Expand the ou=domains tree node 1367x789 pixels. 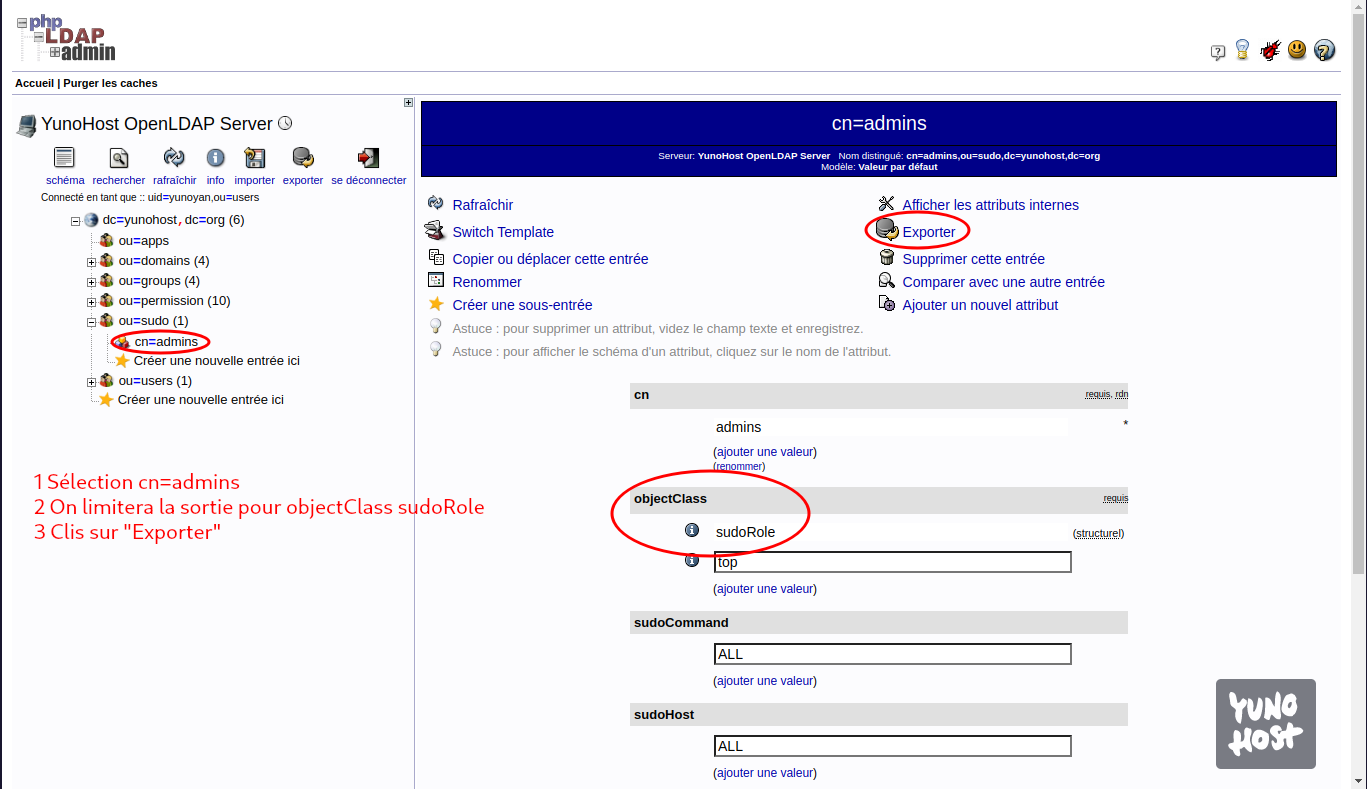pos(91,262)
